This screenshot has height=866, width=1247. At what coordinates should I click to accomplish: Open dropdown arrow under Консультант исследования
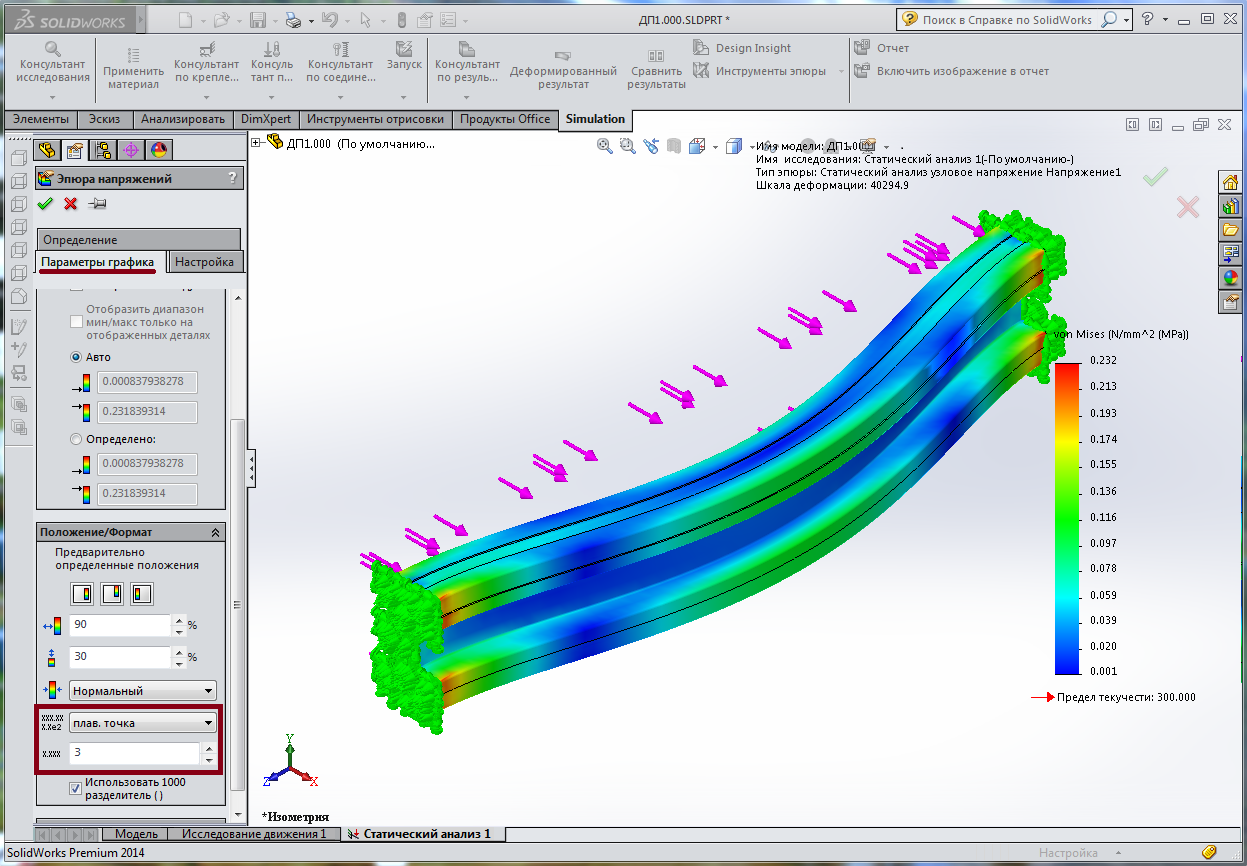pyautogui.click(x=53, y=99)
